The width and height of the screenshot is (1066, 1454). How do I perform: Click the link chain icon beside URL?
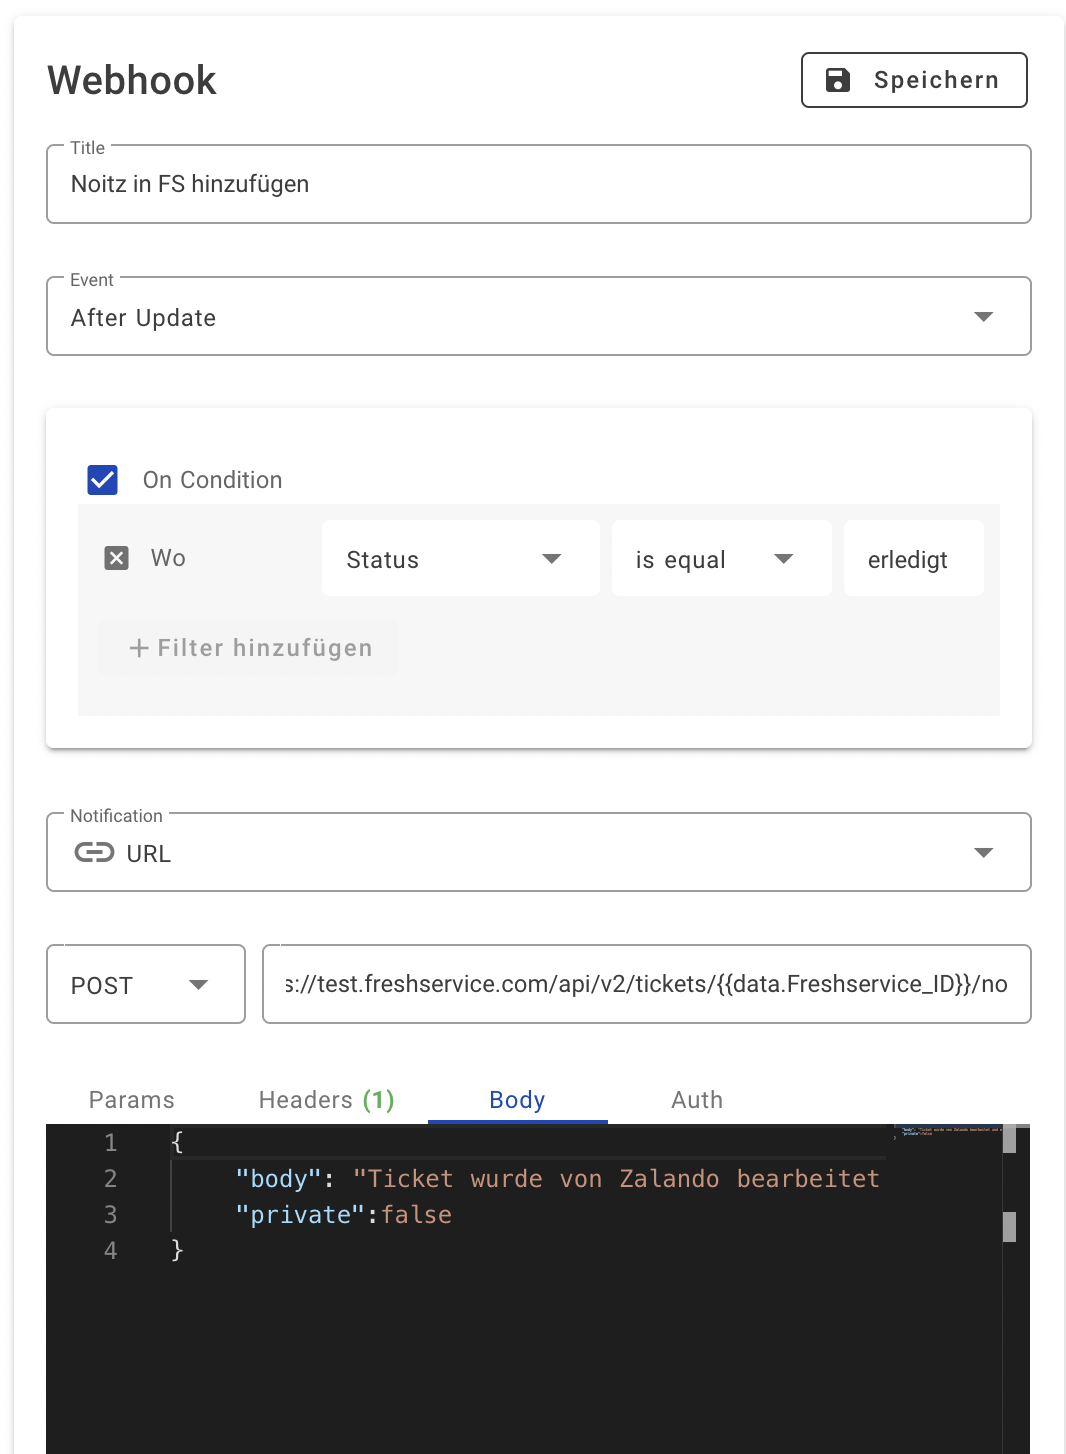pyautogui.click(x=93, y=852)
